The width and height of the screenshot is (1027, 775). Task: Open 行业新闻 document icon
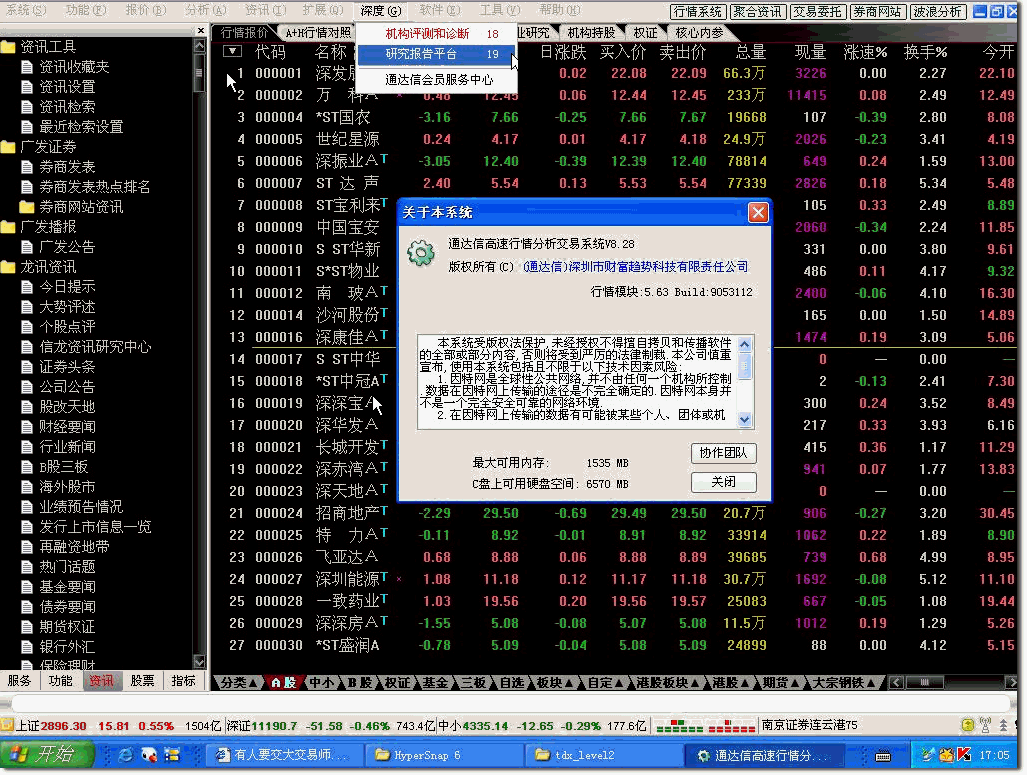27,447
